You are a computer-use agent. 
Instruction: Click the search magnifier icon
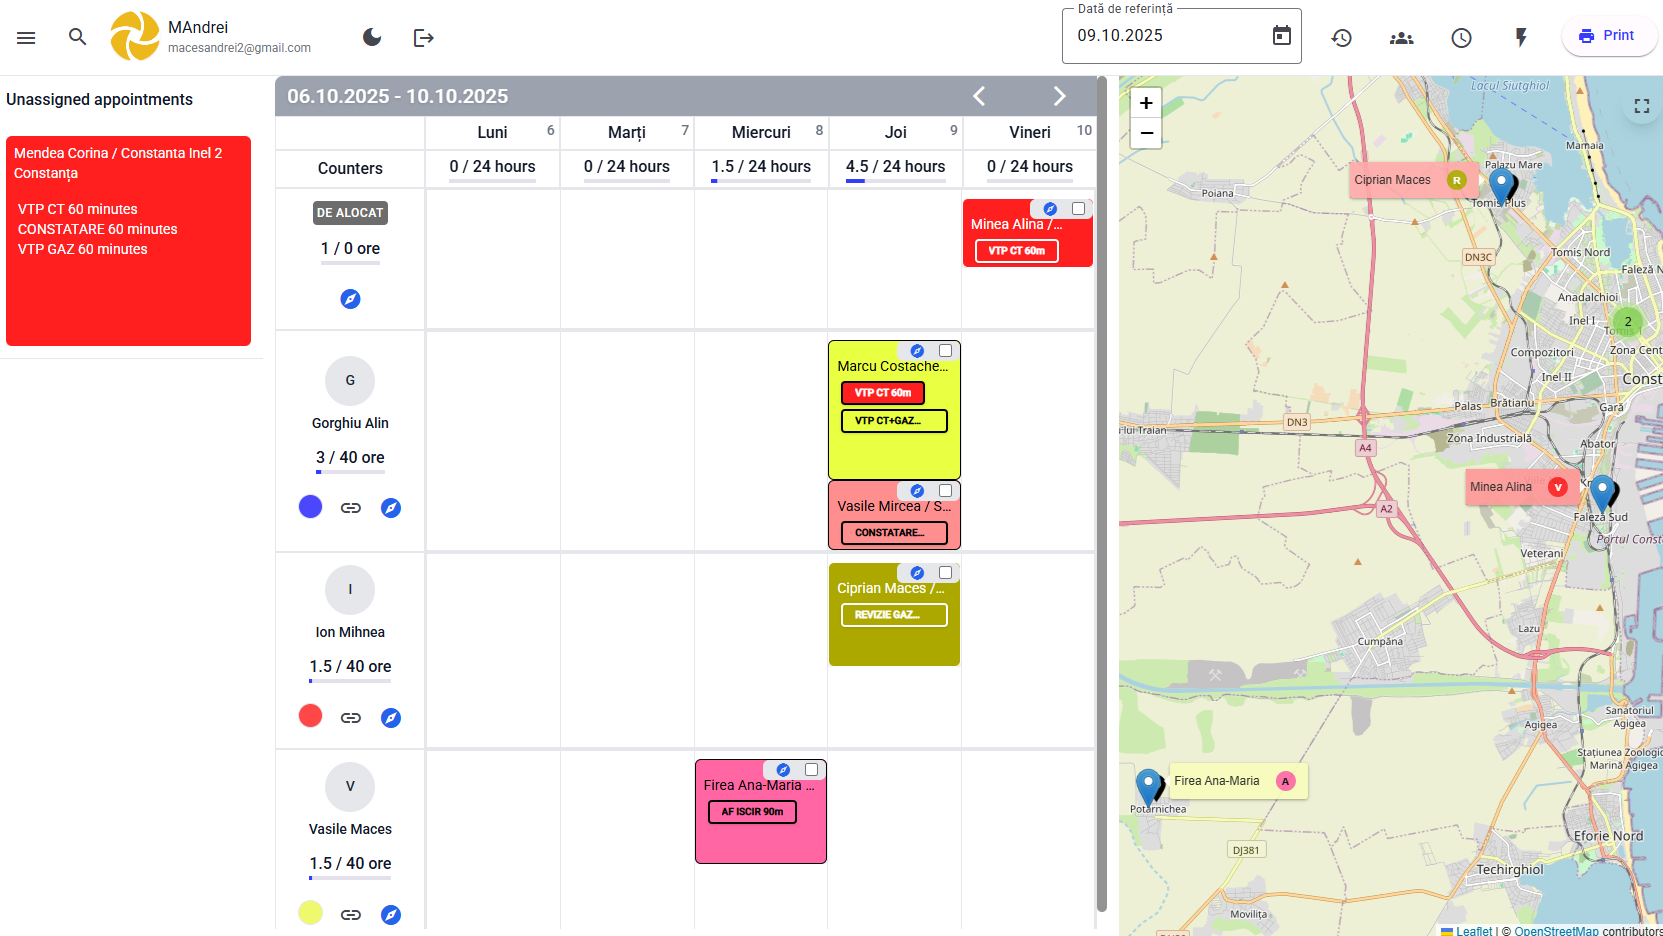click(77, 37)
